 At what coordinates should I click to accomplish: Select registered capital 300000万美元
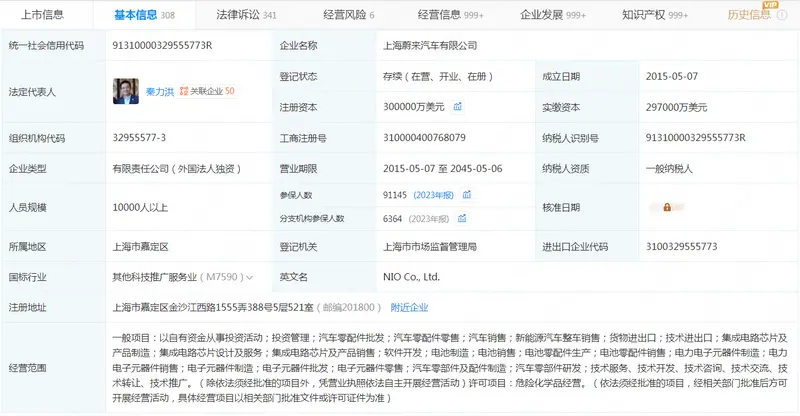coord(414,107)
